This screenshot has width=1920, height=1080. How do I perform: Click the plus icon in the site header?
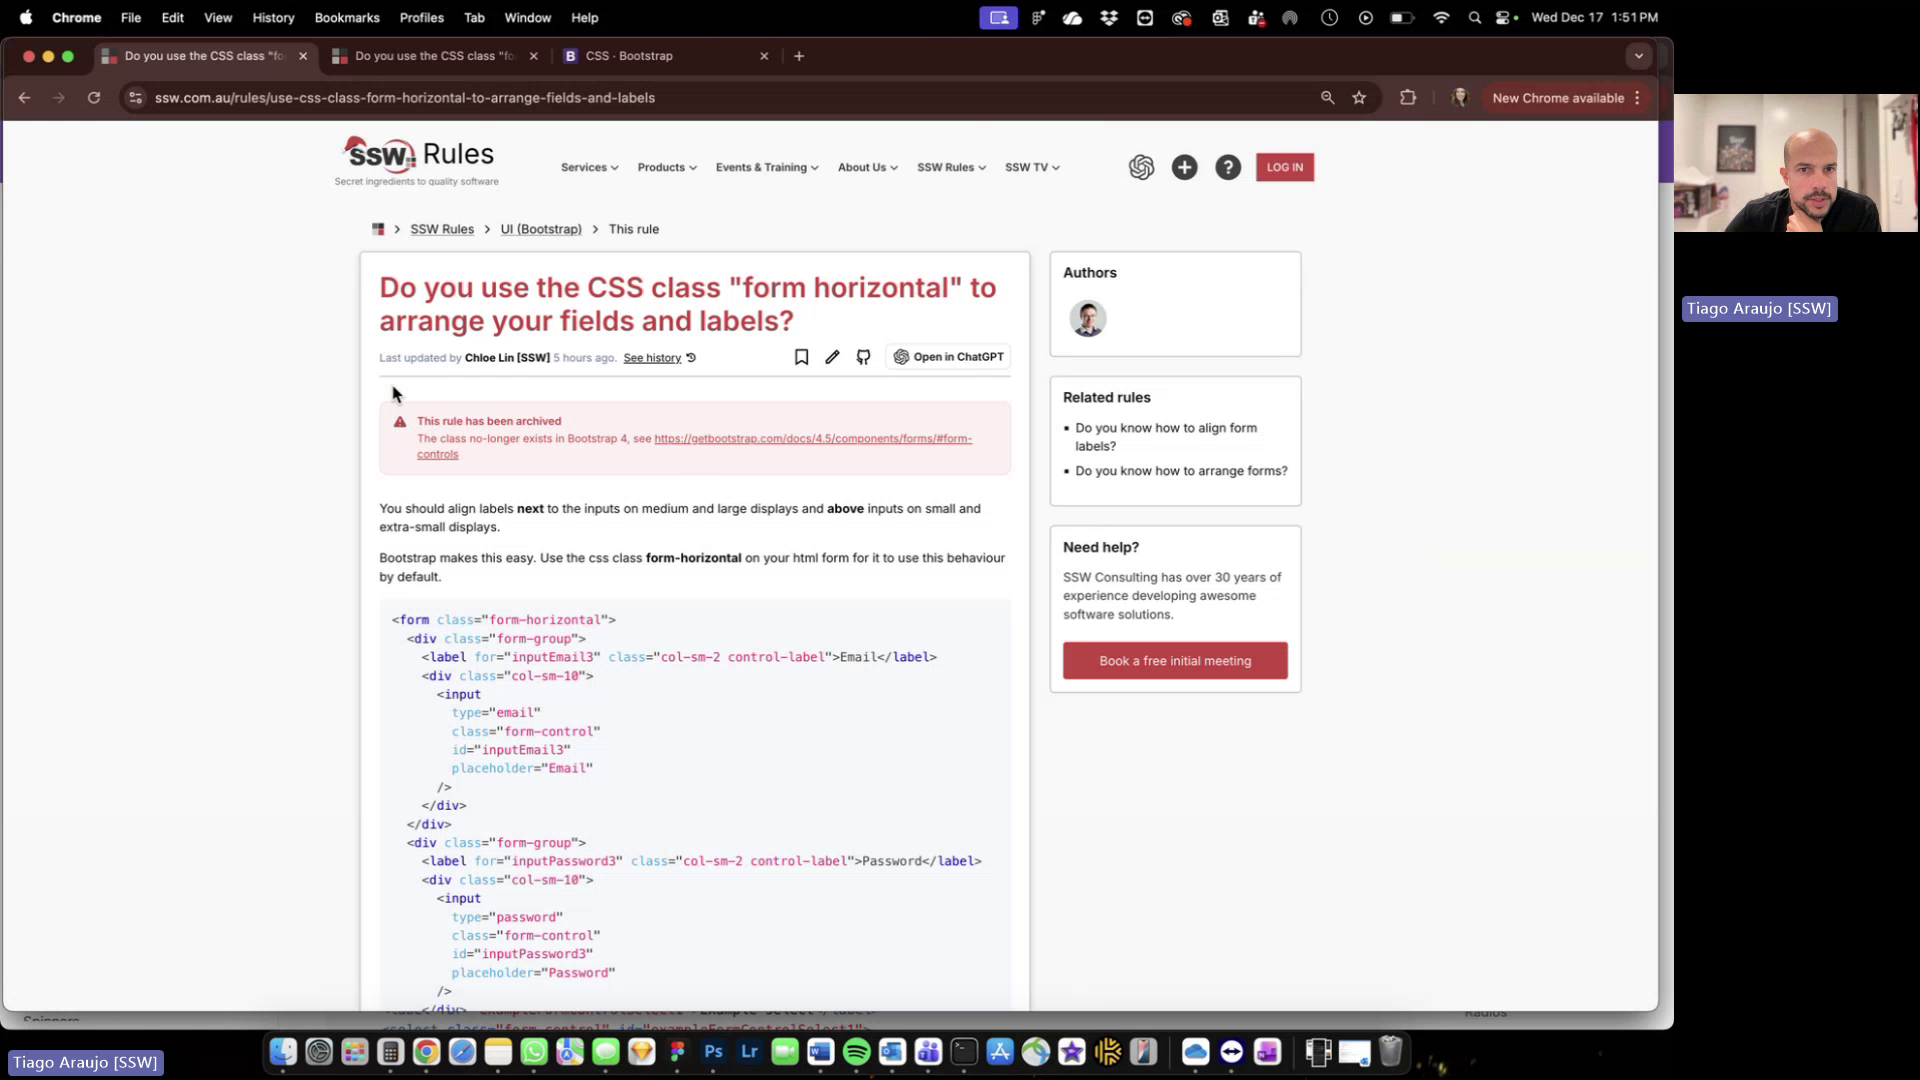coord(1184,167)
